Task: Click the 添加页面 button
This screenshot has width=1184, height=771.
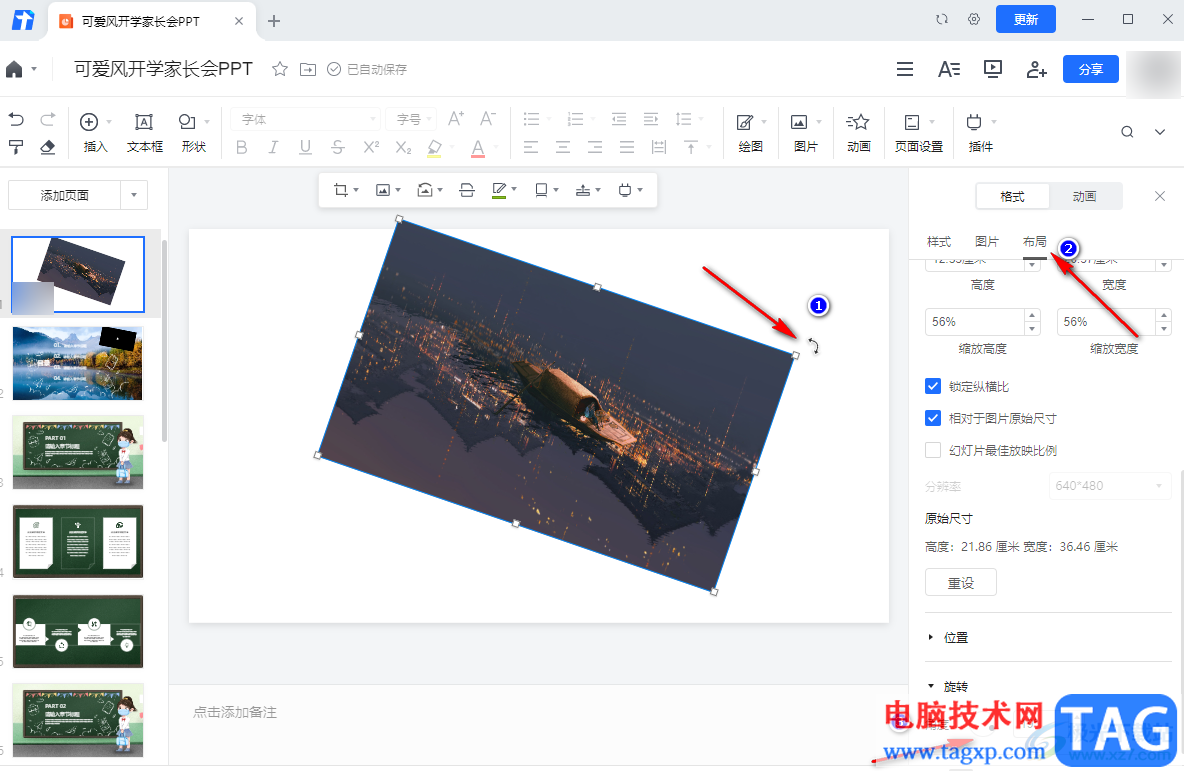Action: pos(64,195)
